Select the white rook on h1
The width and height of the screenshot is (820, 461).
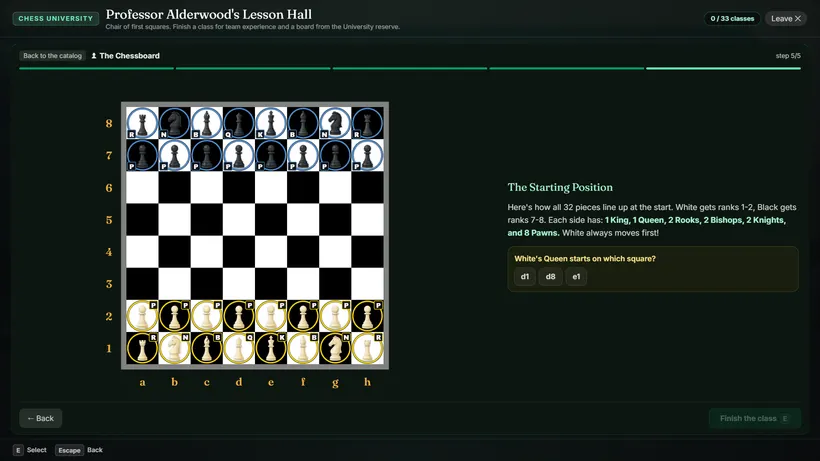point(367,348)
